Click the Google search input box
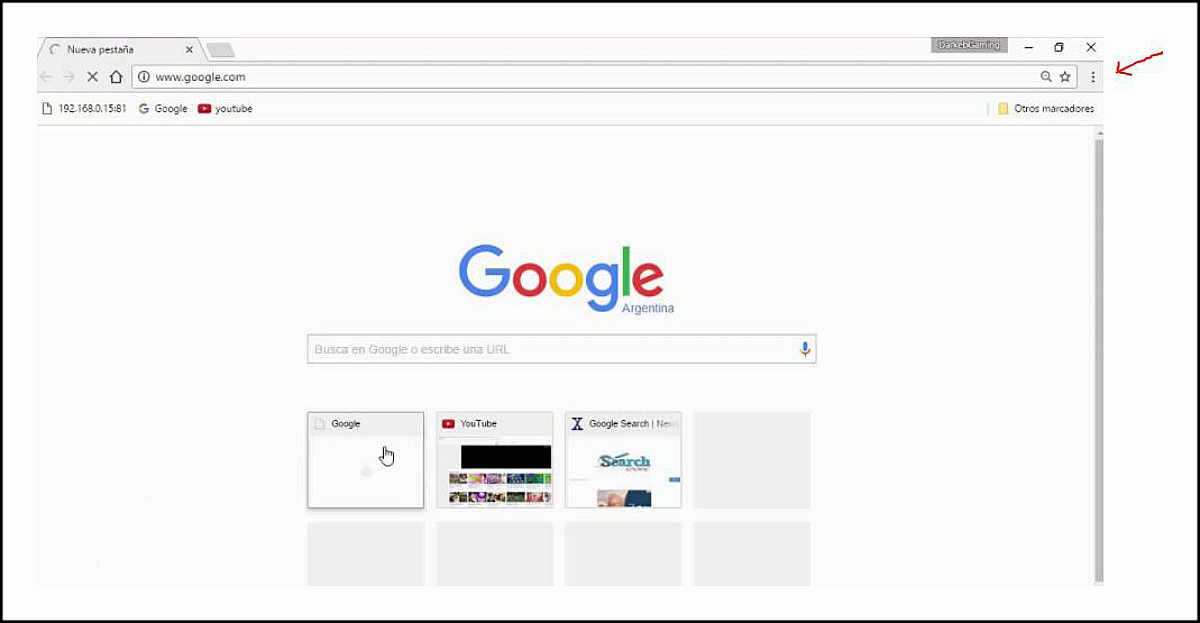 point(561,349)
